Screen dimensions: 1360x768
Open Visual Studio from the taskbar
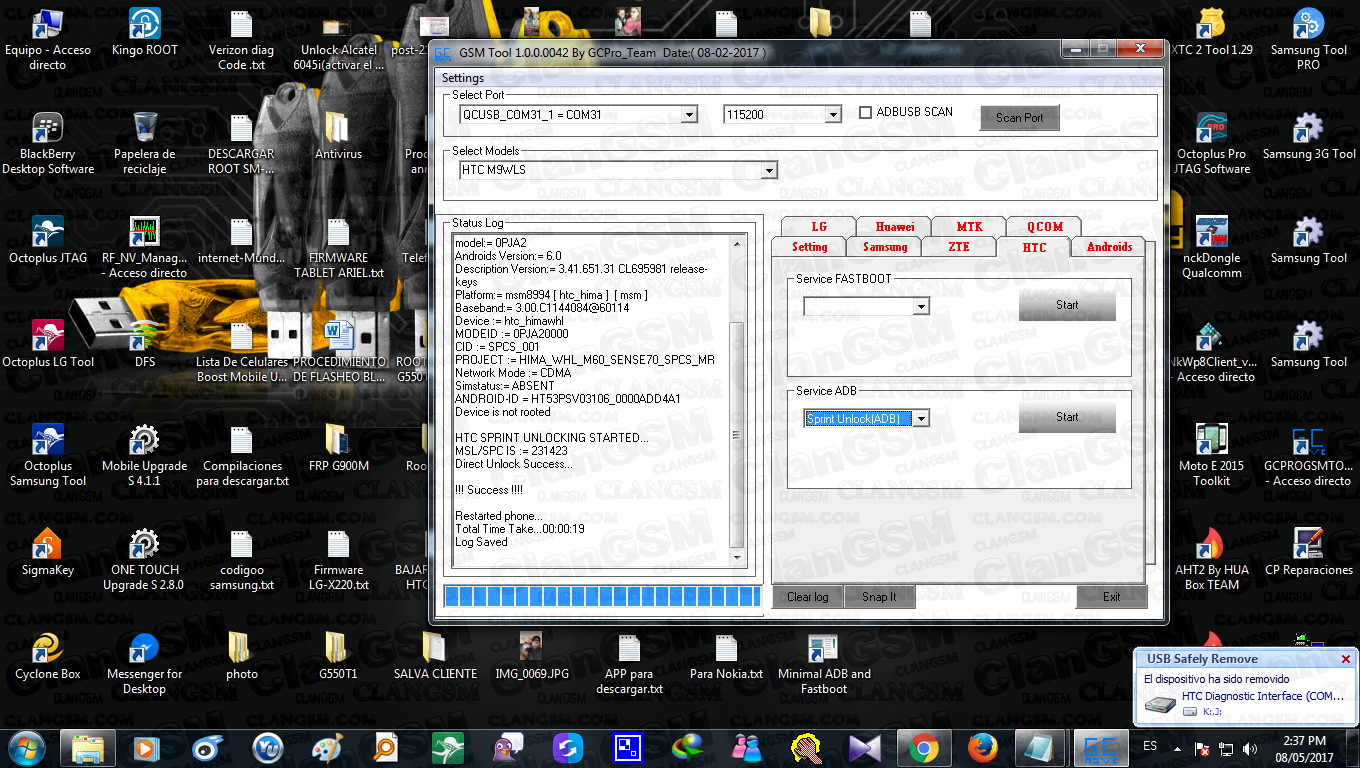863,748
